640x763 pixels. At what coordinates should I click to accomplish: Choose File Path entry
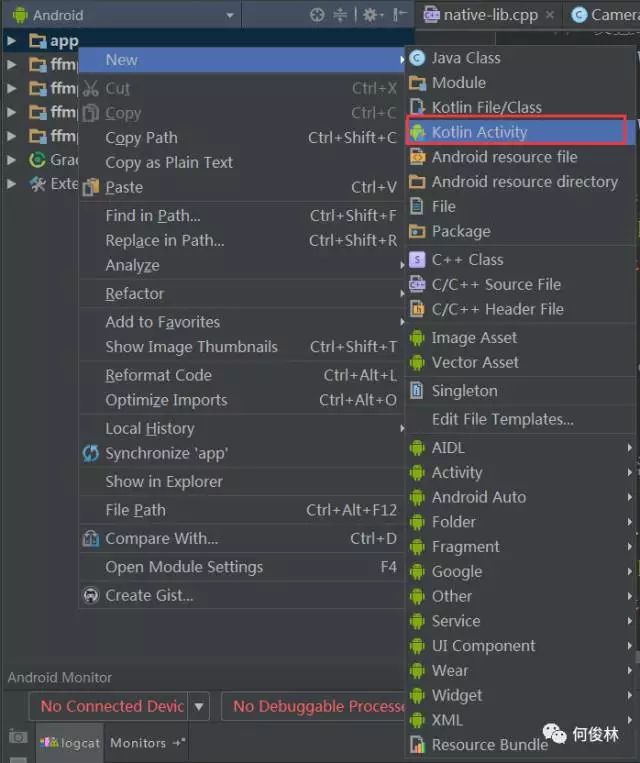[x=242, y=510]
